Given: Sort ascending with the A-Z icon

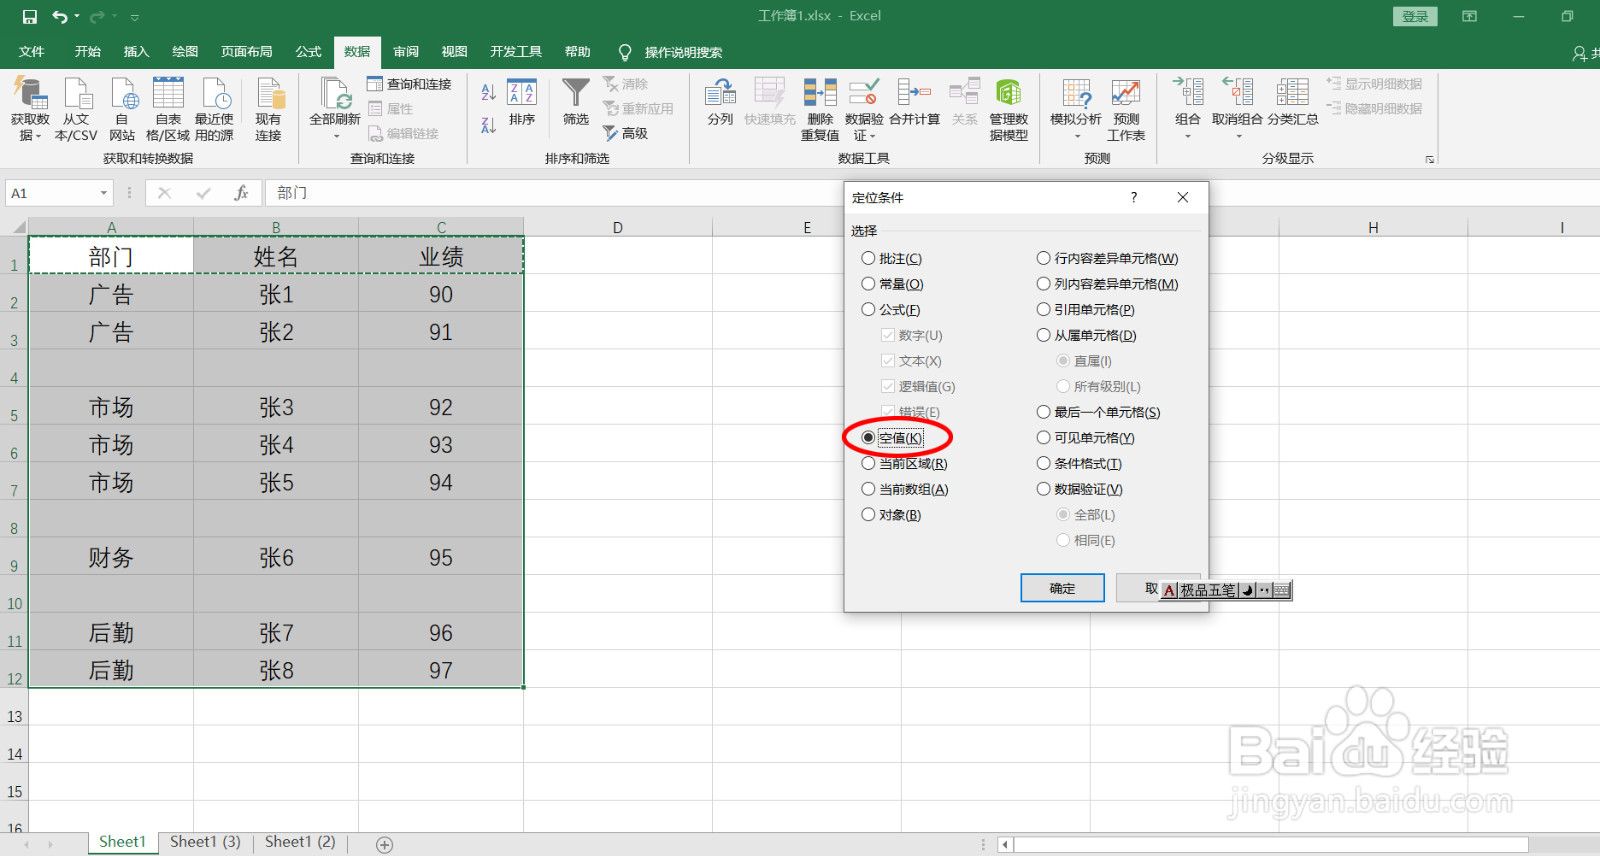Looking at the screenshot, I should click(489, 93).
